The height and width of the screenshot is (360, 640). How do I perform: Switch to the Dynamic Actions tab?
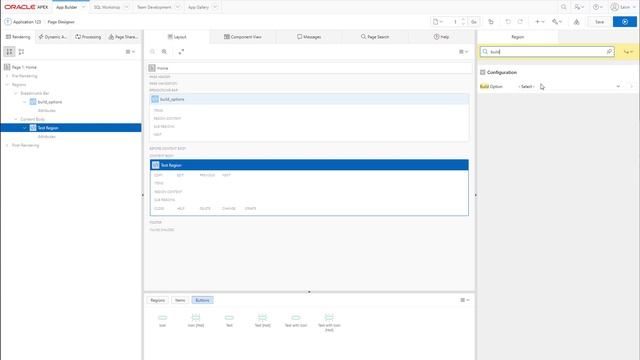(52, 37)
